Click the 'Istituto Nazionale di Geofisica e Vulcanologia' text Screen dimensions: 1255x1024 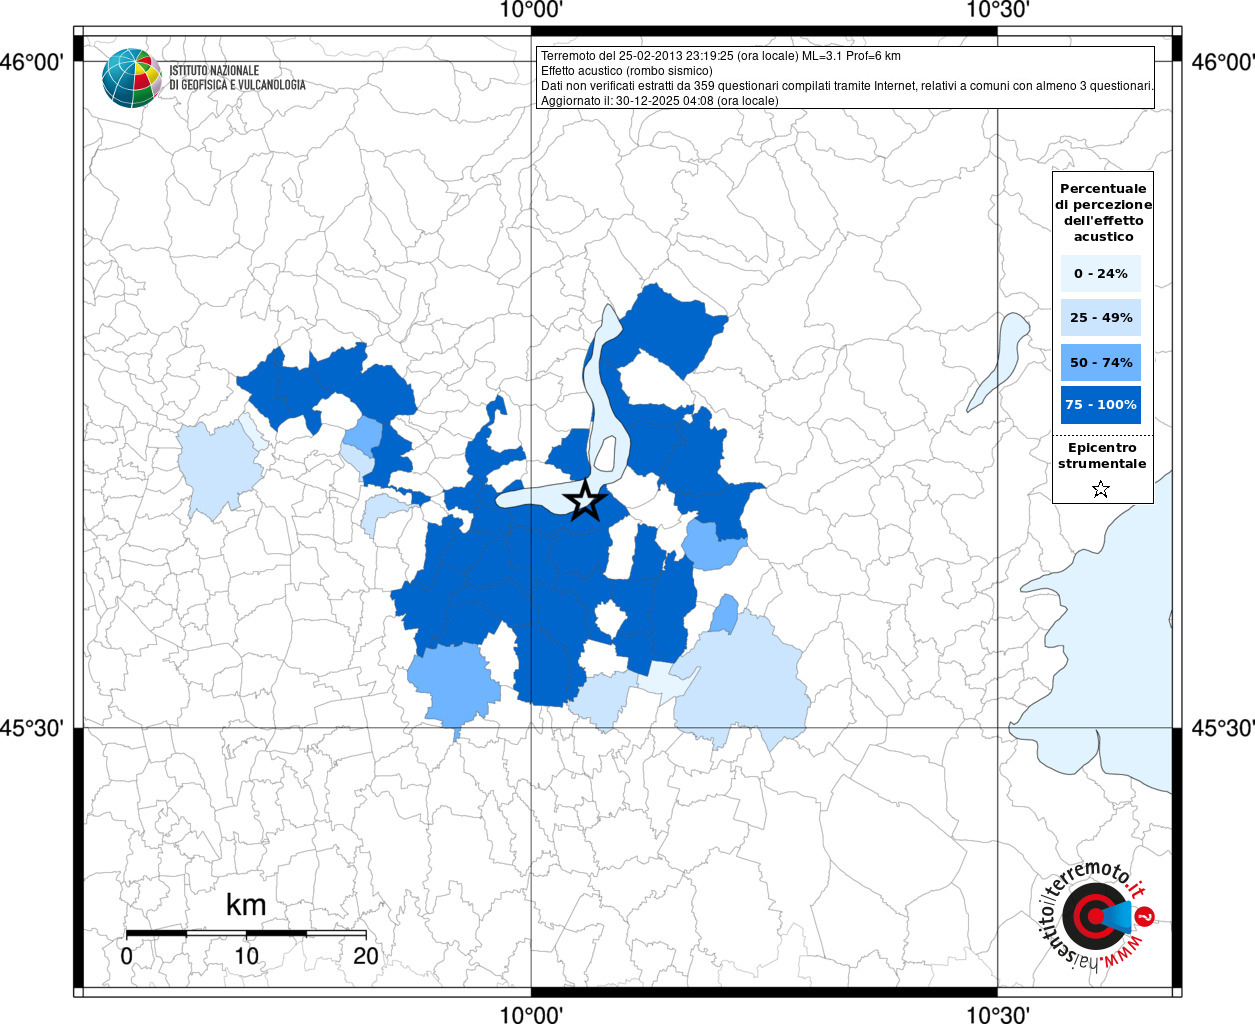point(237,77)
